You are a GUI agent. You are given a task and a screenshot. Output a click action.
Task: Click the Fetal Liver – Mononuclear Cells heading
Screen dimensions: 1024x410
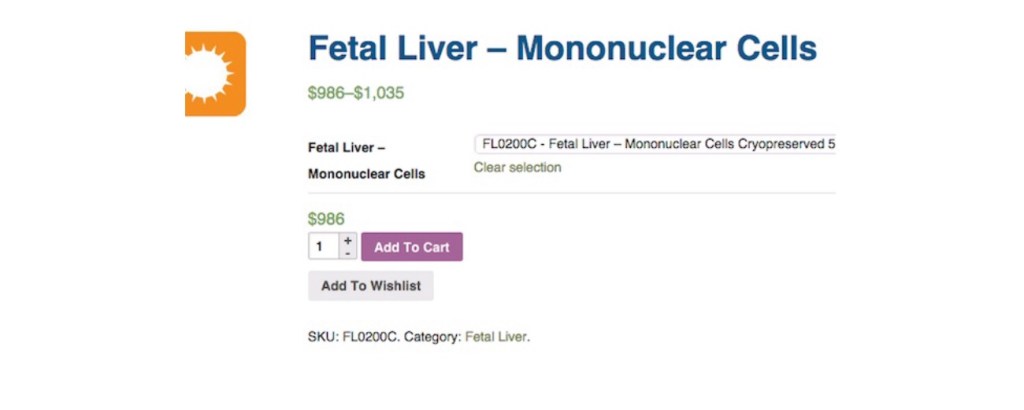point(562,48)
